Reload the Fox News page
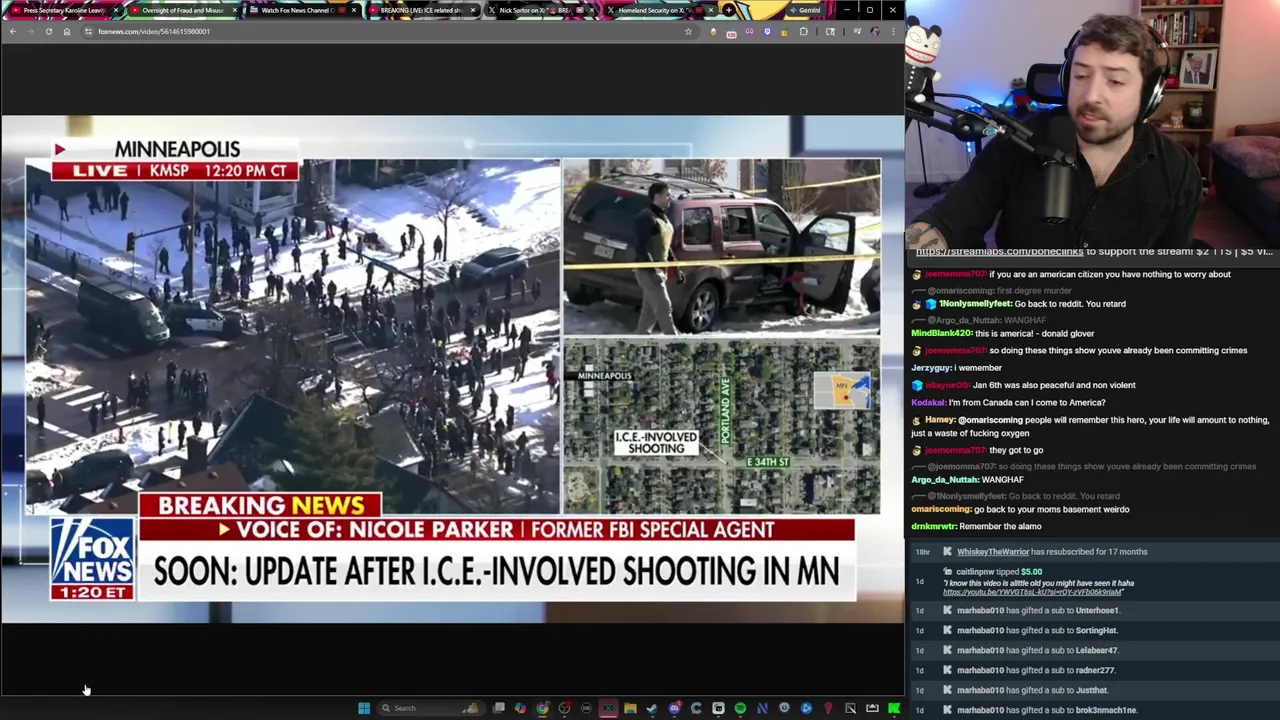The width and height of the screenshot is (1280, 720). [x=48, y=31]
